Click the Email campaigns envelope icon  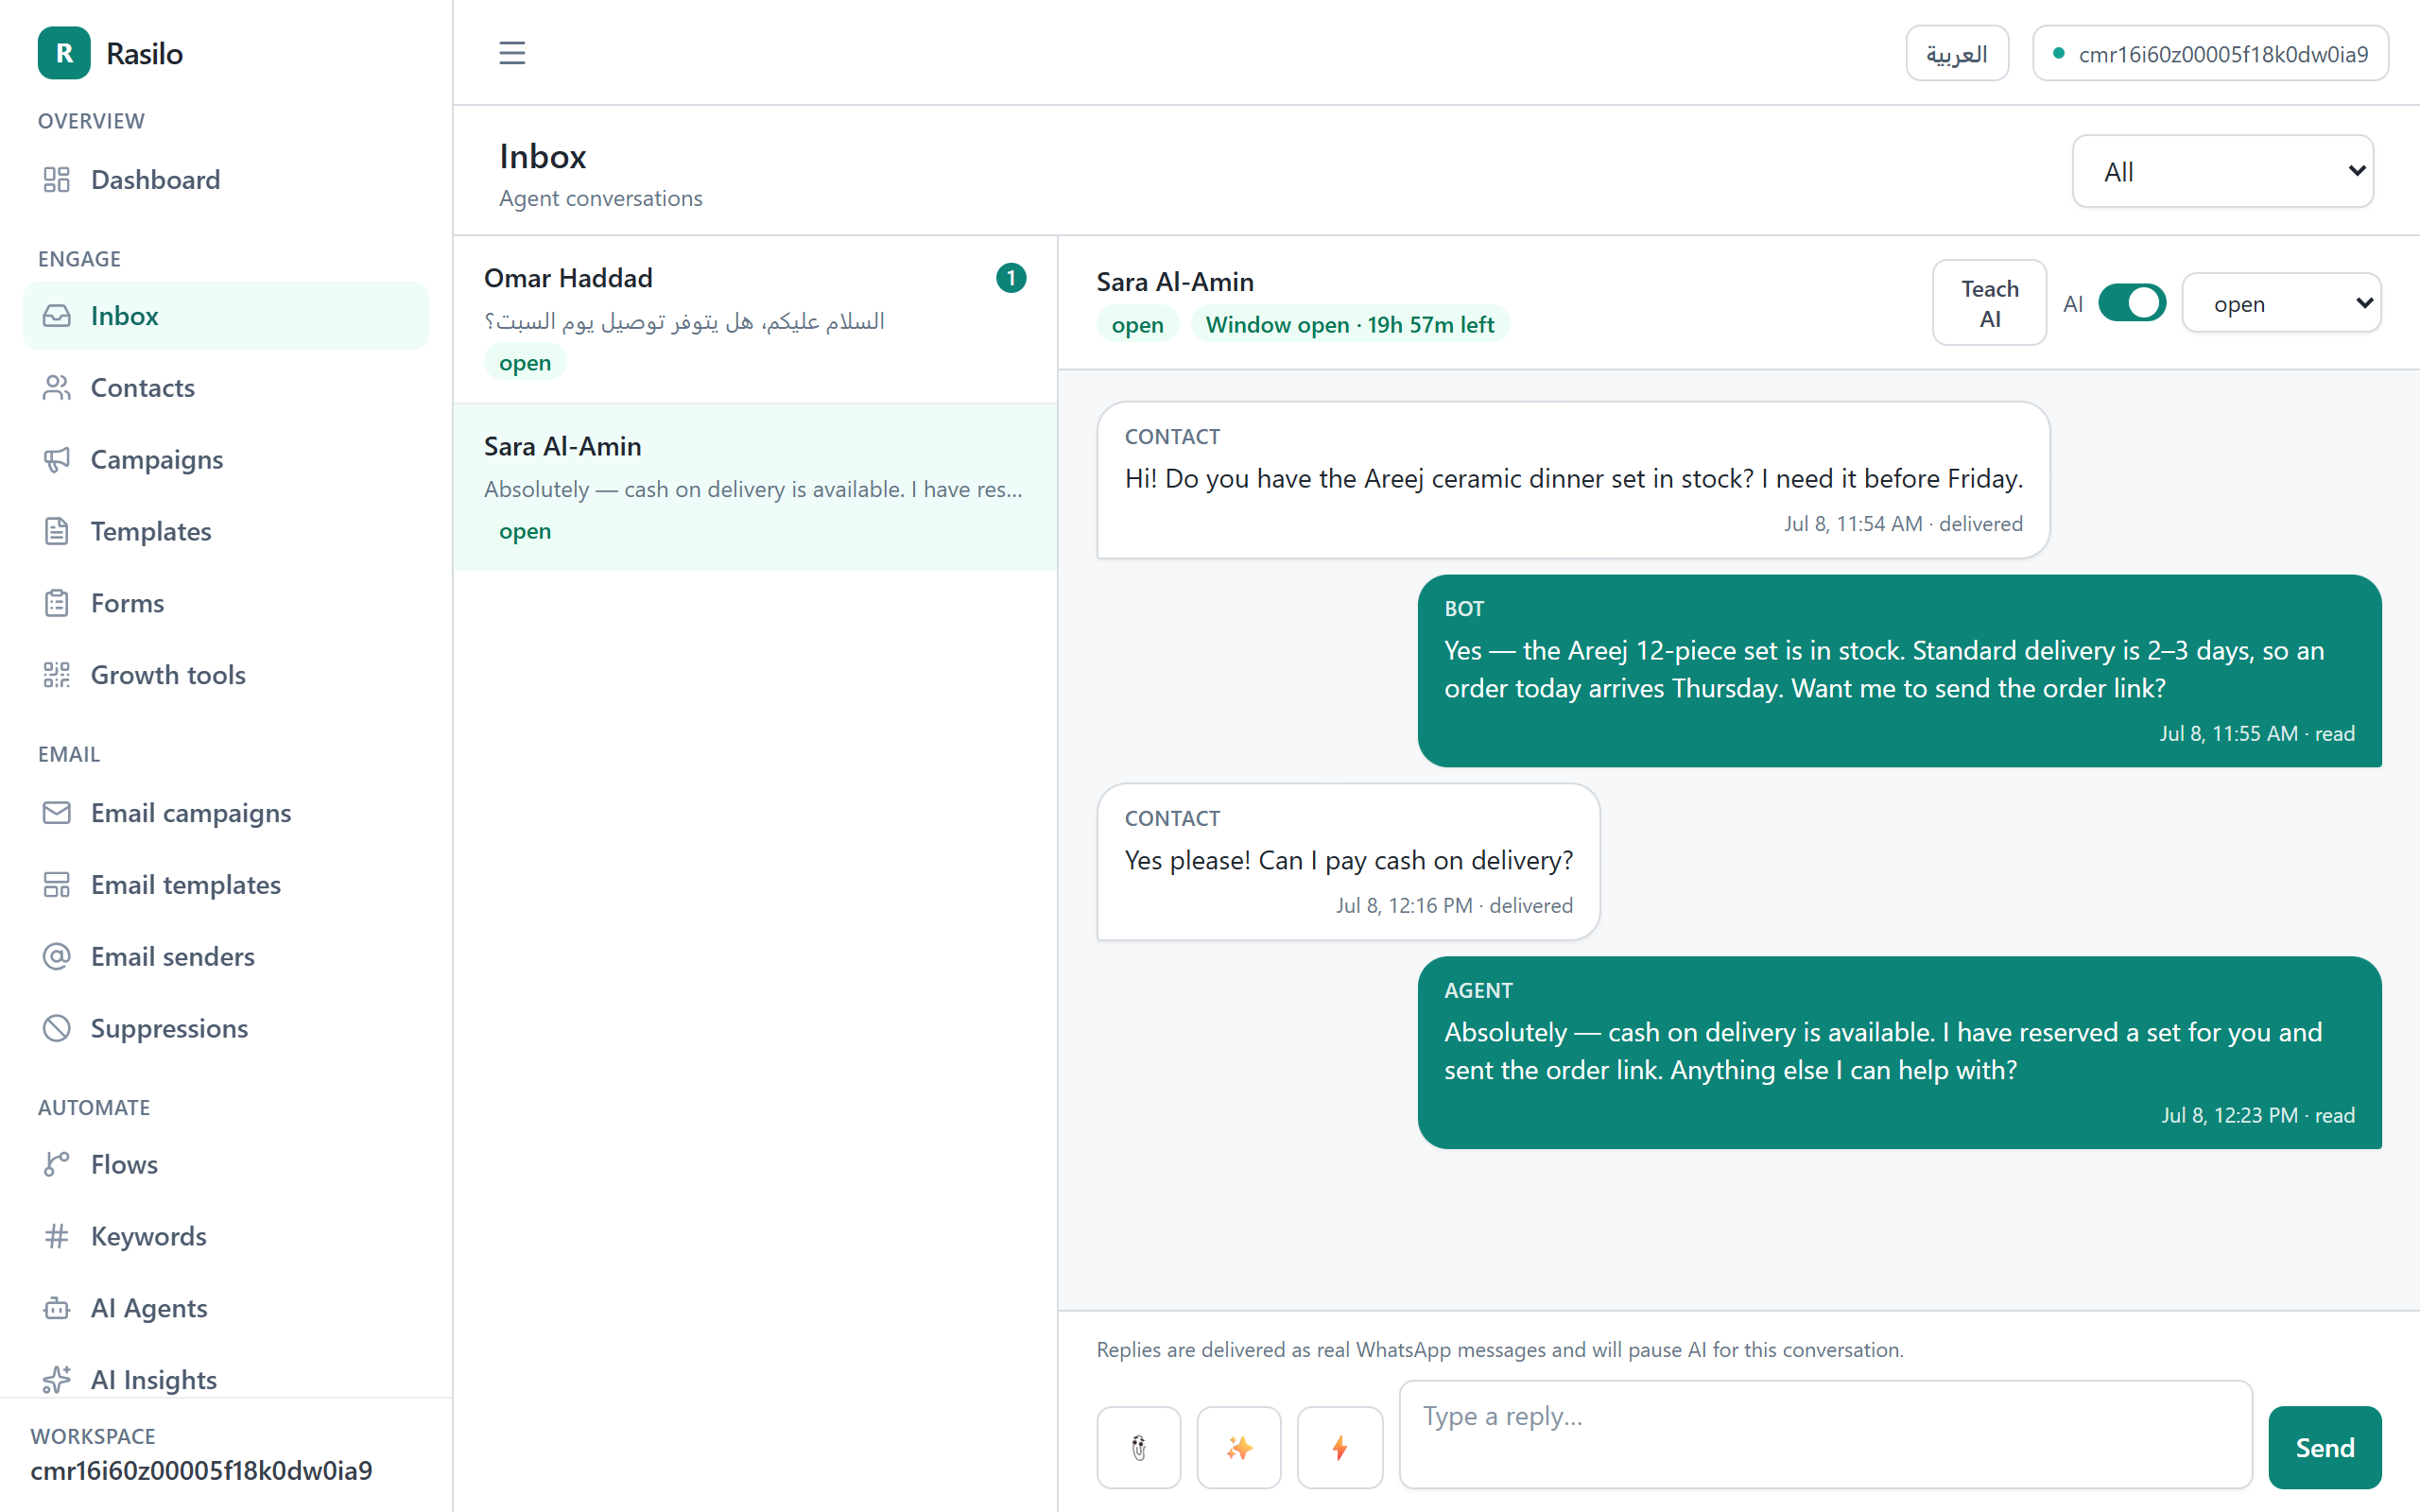57,812
